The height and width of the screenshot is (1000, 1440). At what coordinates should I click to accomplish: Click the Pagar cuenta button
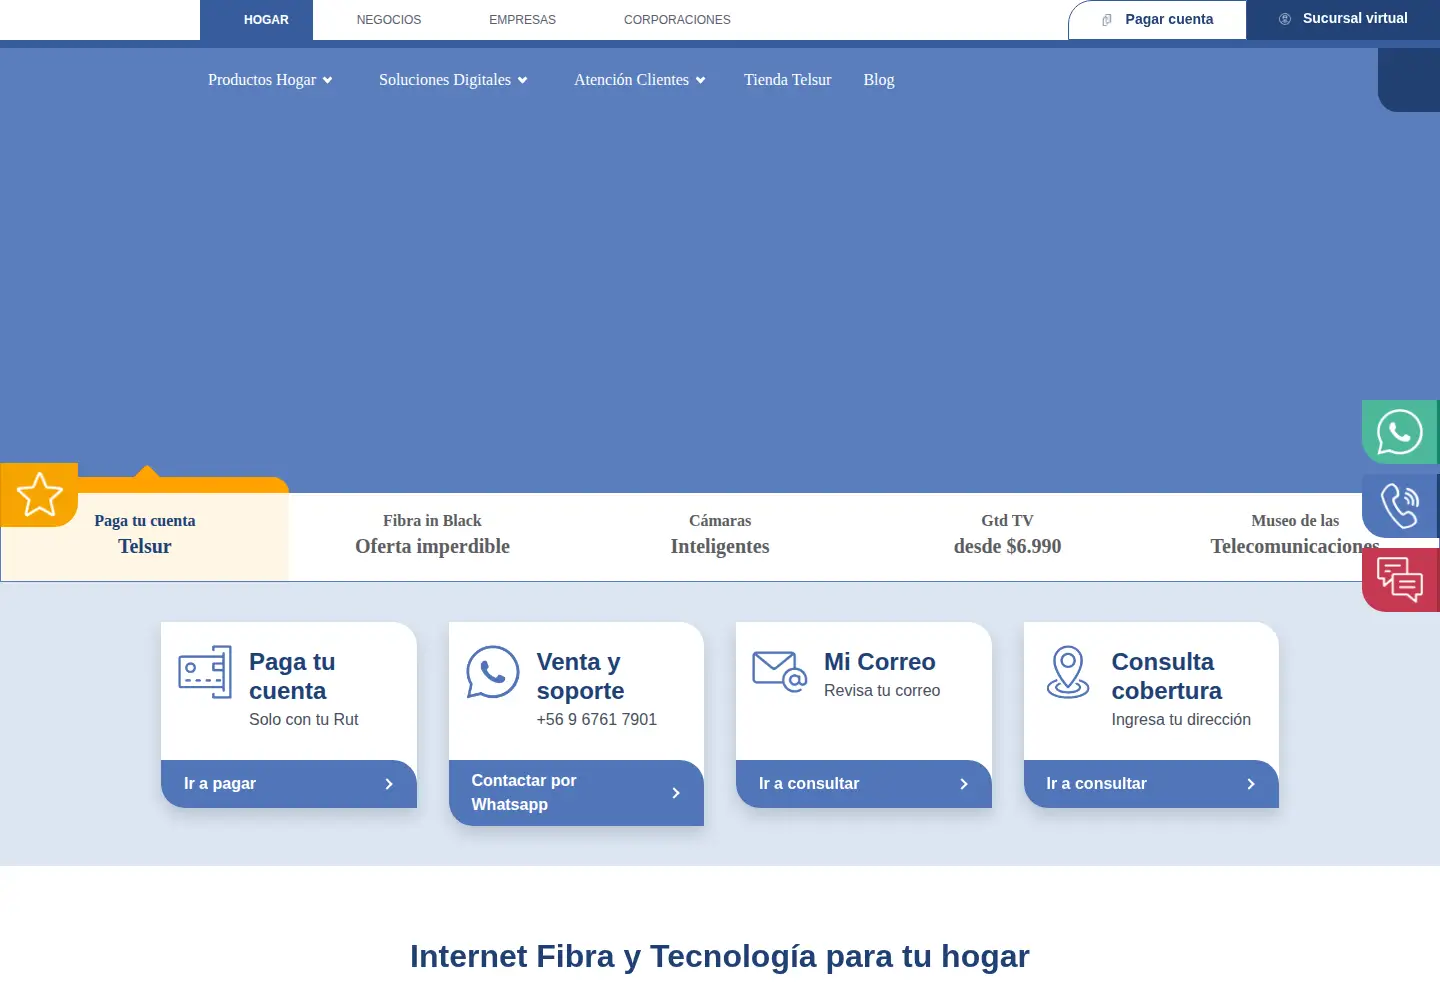click(1157, 20)
